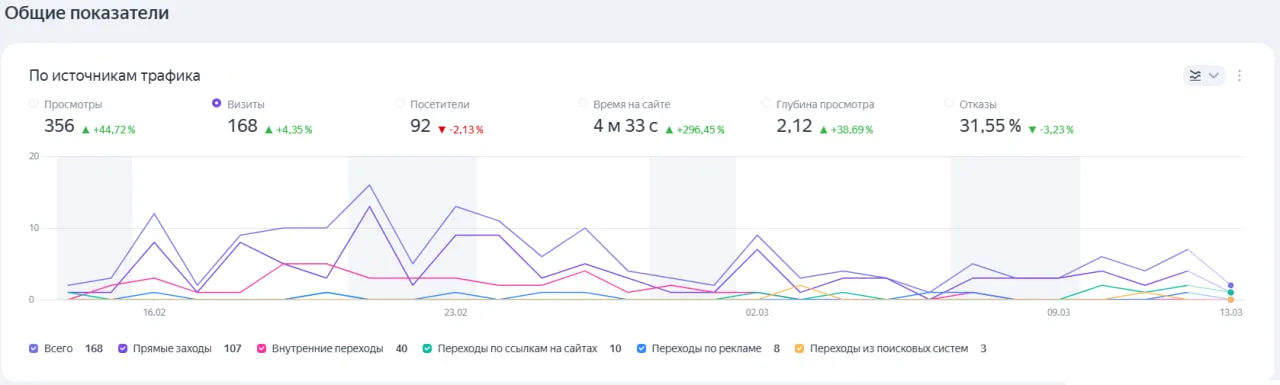Click the 356 views value
The image size is (1280, 385).
[59, 126]
